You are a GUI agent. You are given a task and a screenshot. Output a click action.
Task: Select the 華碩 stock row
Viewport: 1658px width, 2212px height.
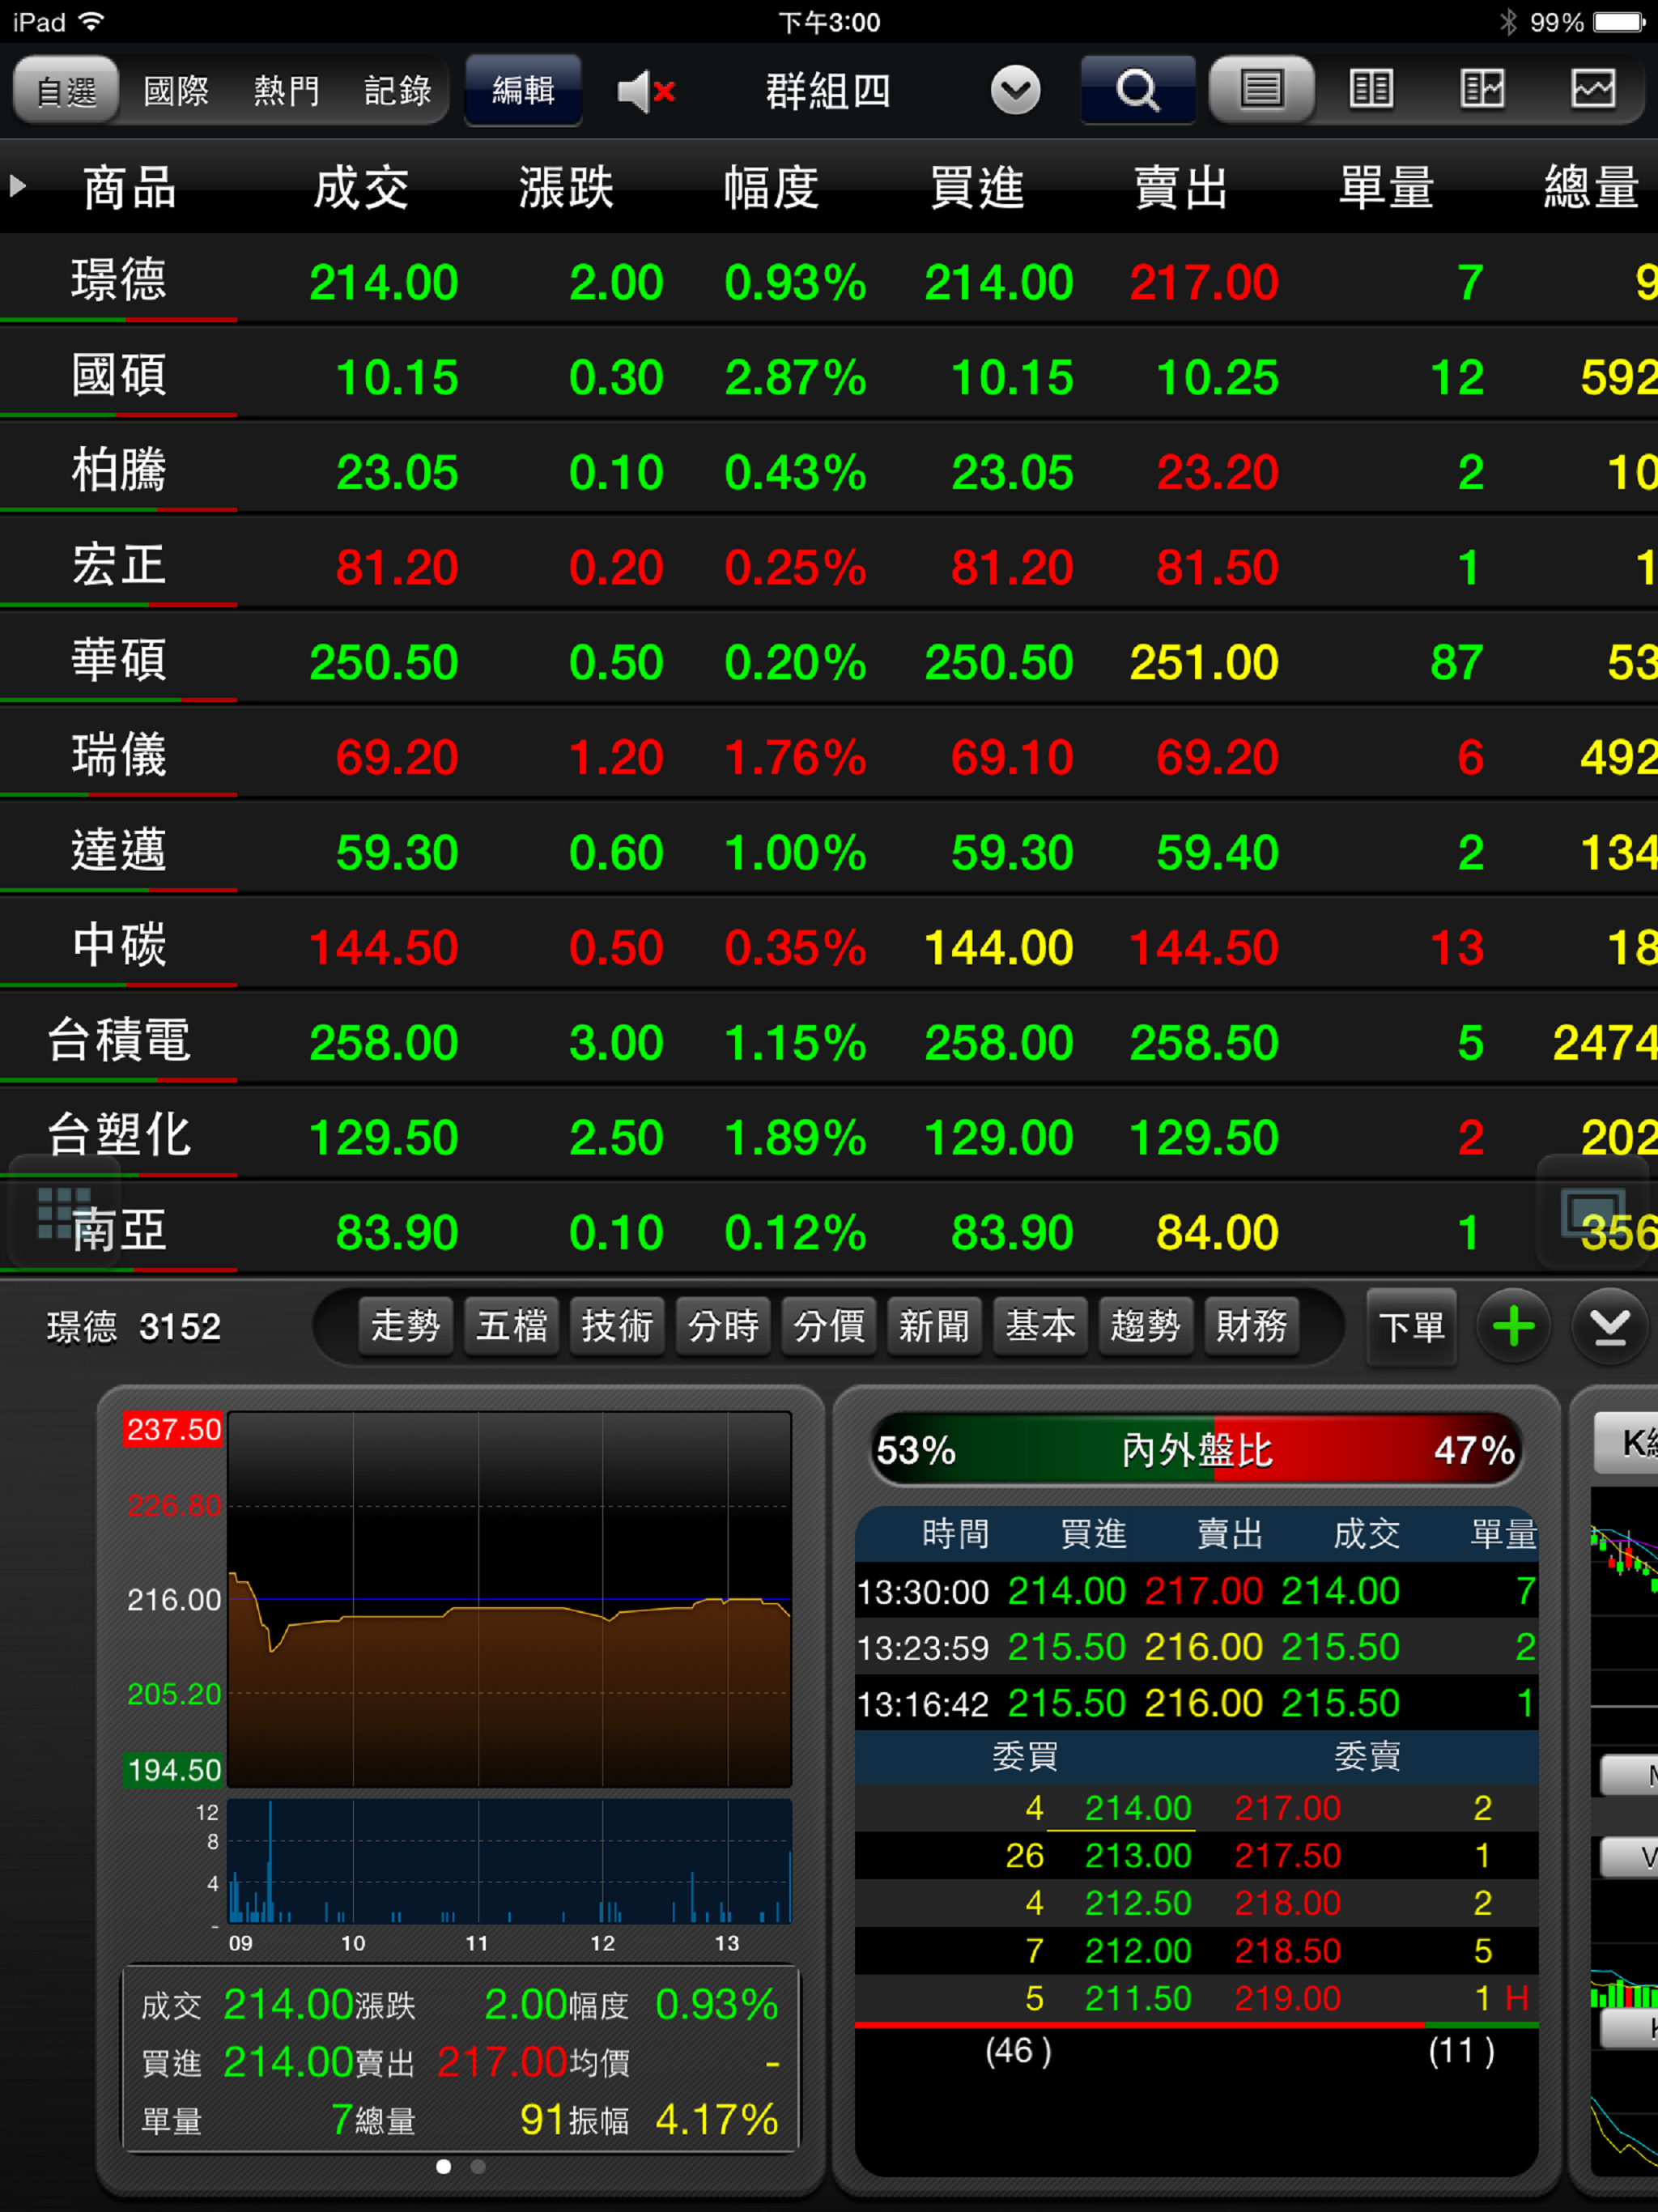(829, 661)
